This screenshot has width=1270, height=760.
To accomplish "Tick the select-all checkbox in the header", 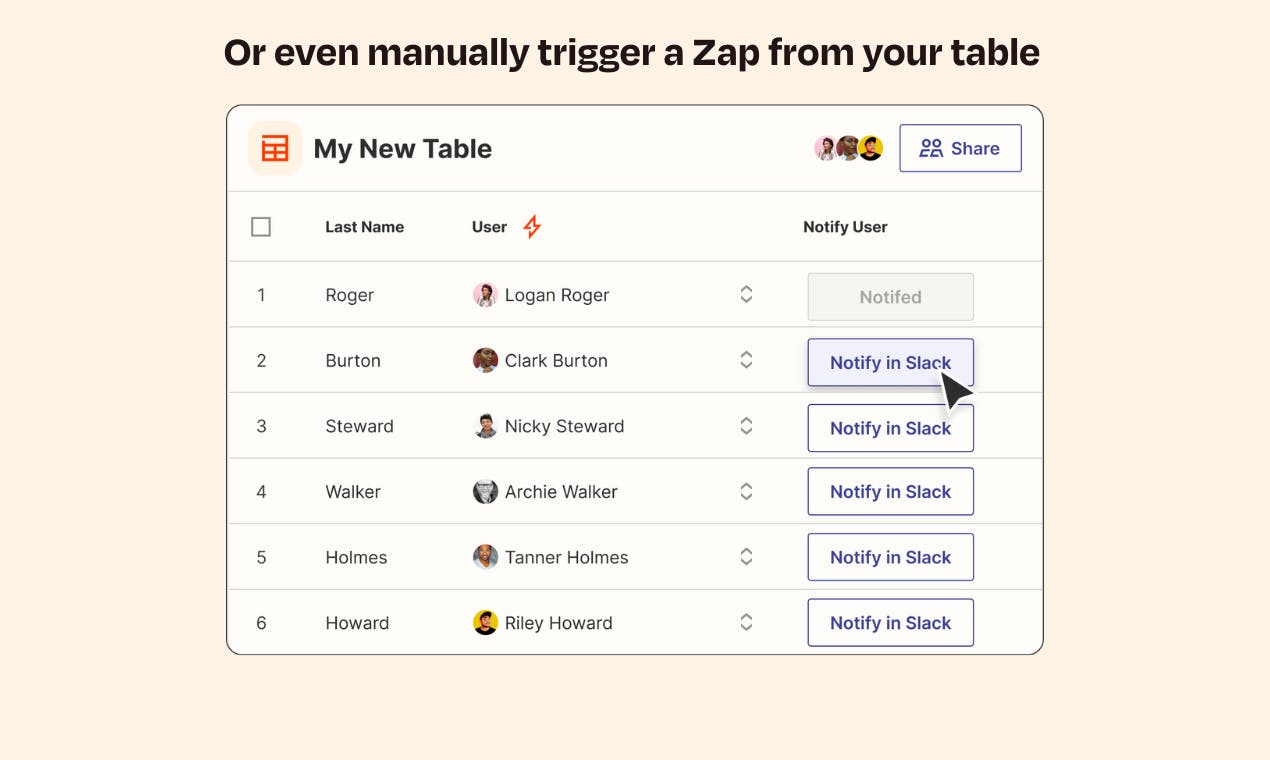I will [261, 227].
